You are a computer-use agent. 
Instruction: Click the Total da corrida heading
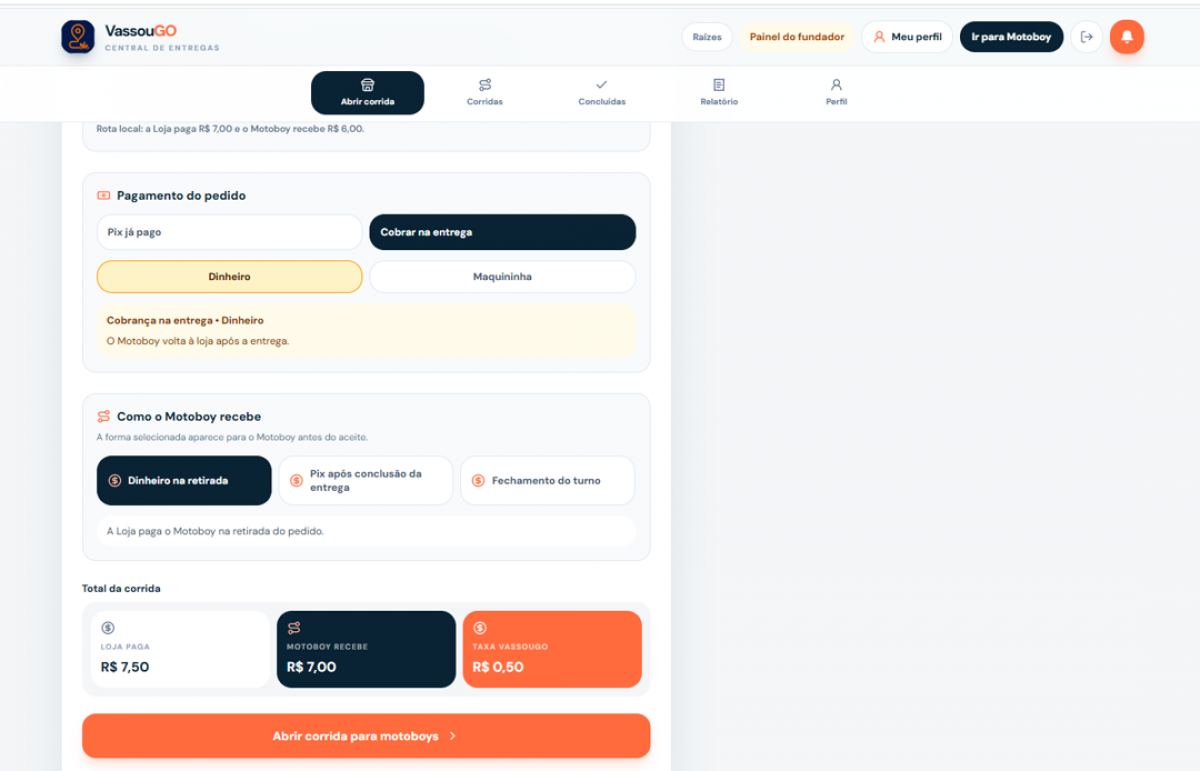[121, 588]
